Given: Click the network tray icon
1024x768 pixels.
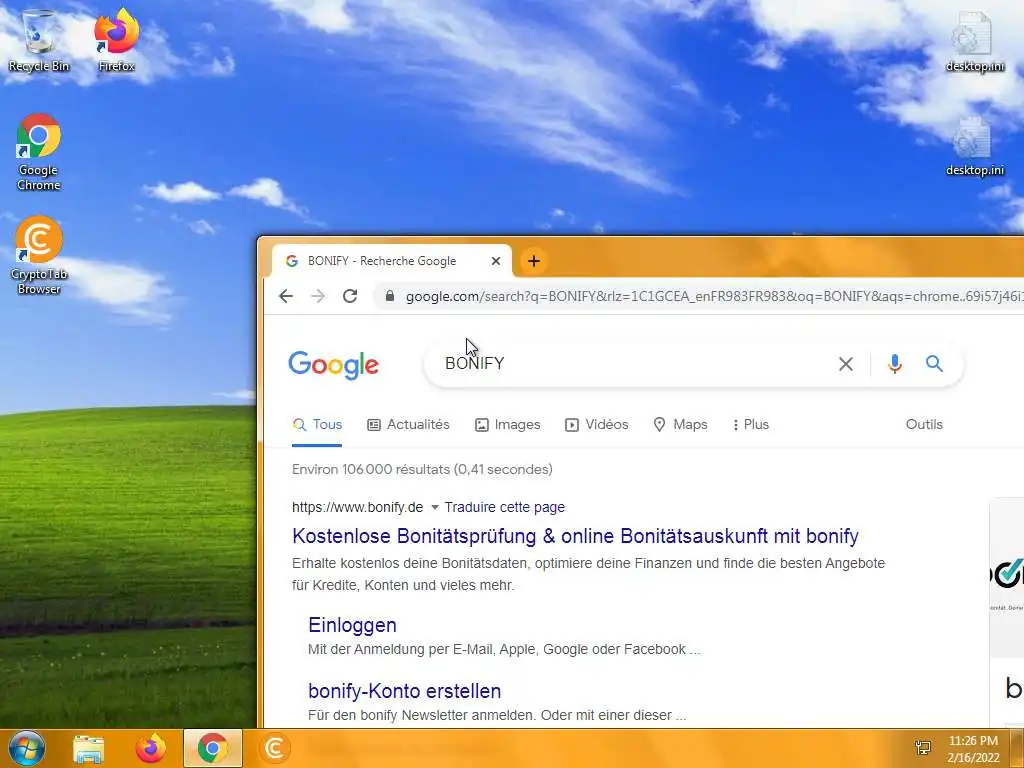Looking at the screenshot, I should 923,748.
